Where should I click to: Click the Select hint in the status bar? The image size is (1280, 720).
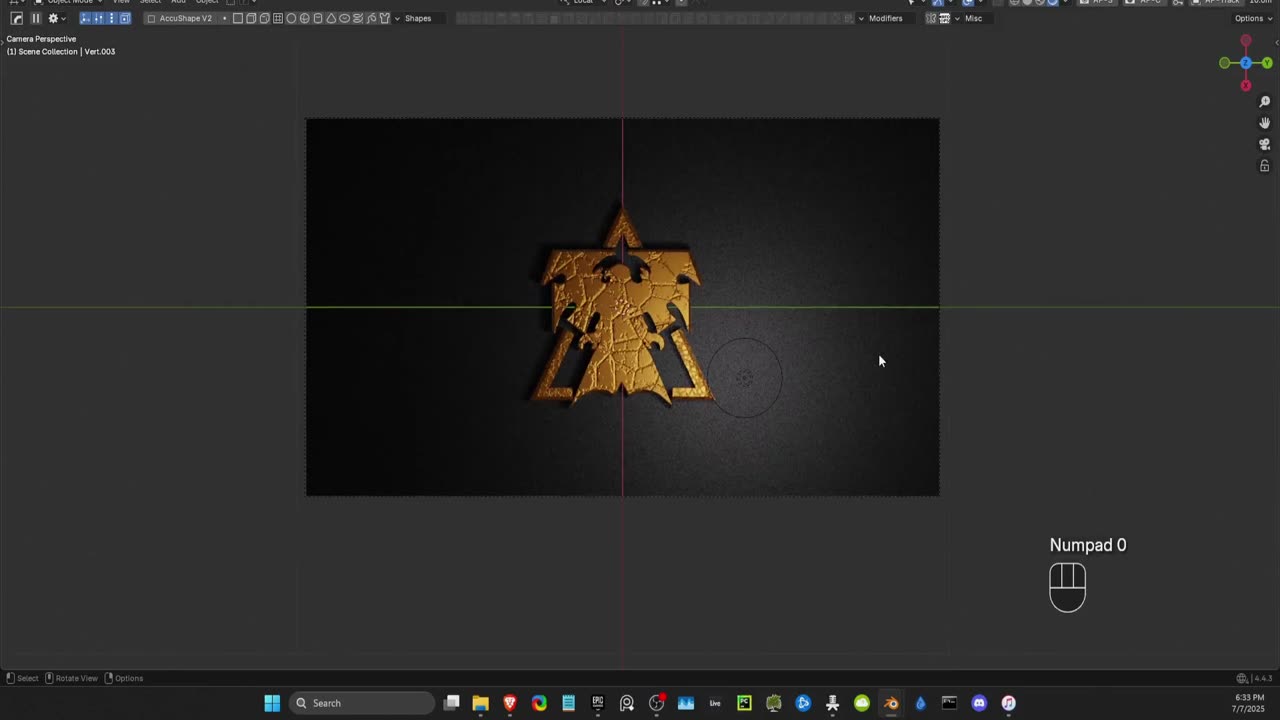click(22, 678)
